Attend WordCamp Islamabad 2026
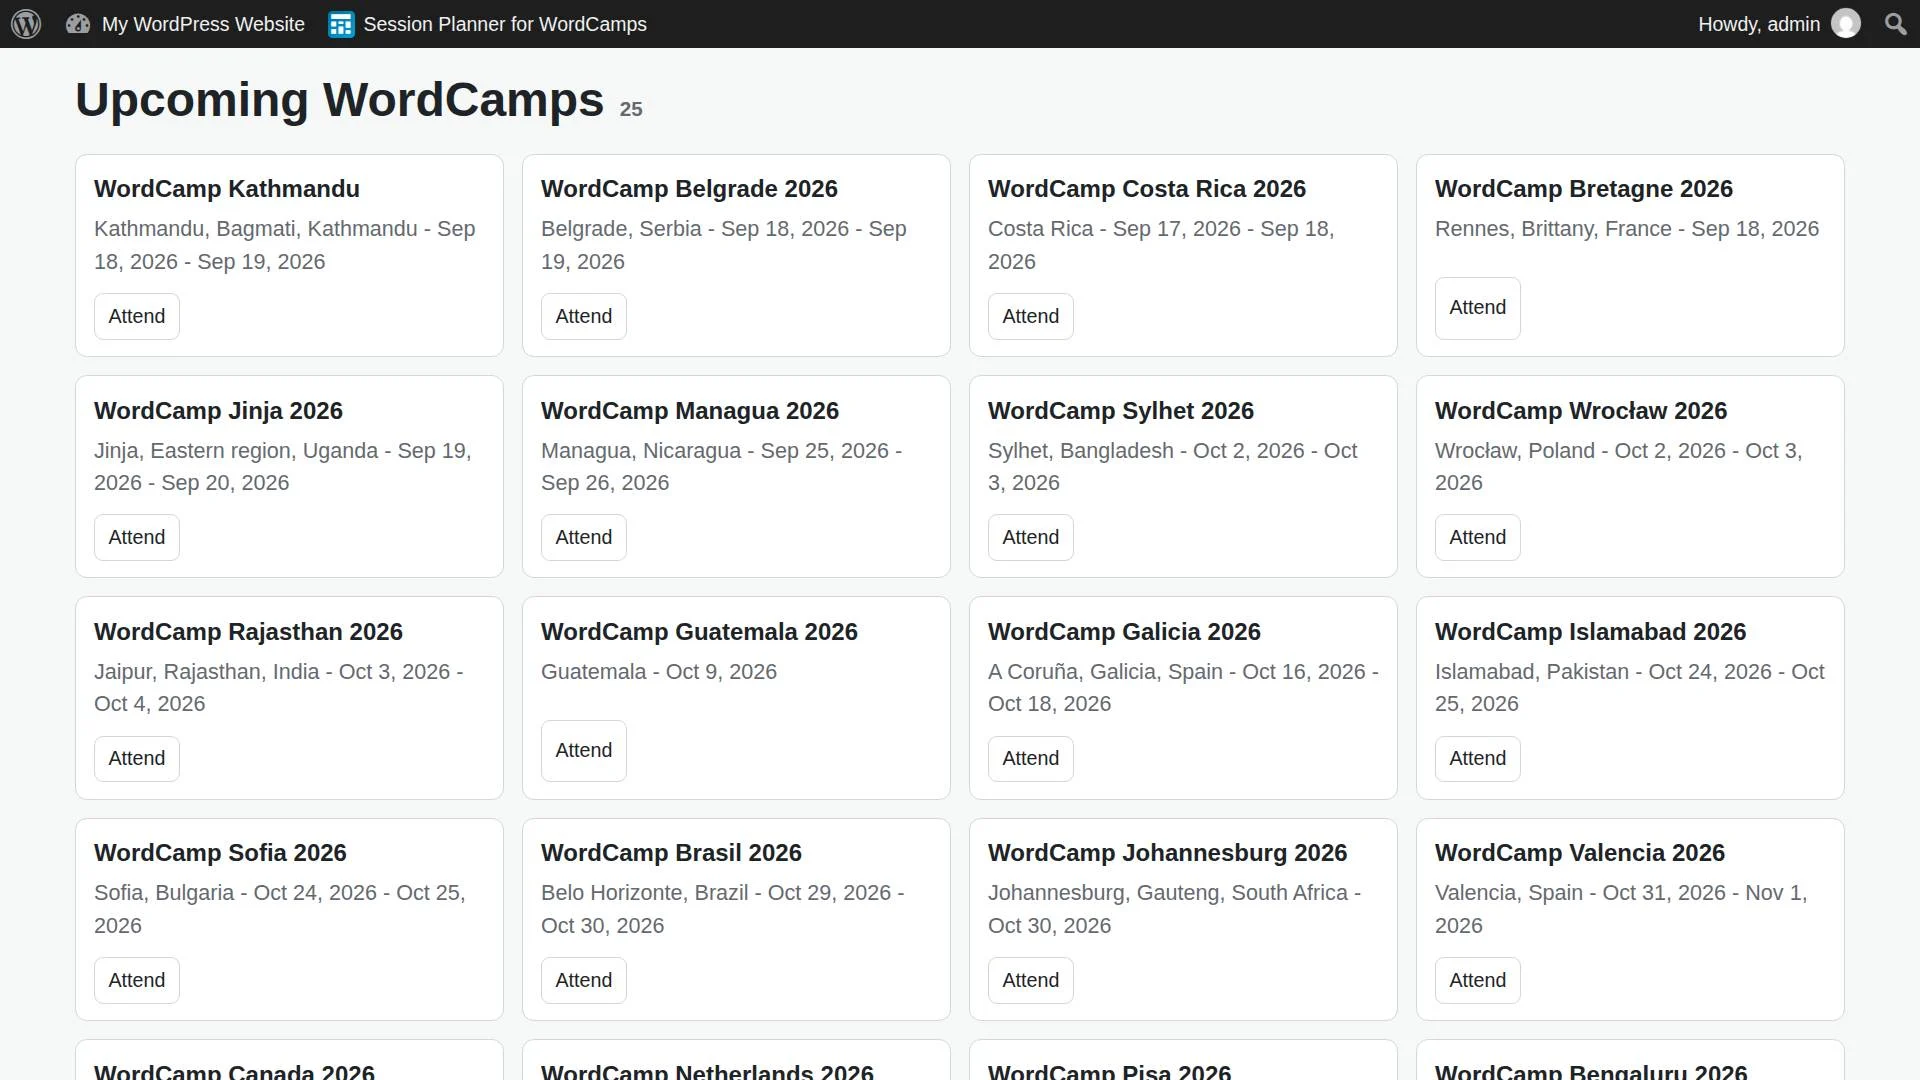 click(x=1478, y=758)
